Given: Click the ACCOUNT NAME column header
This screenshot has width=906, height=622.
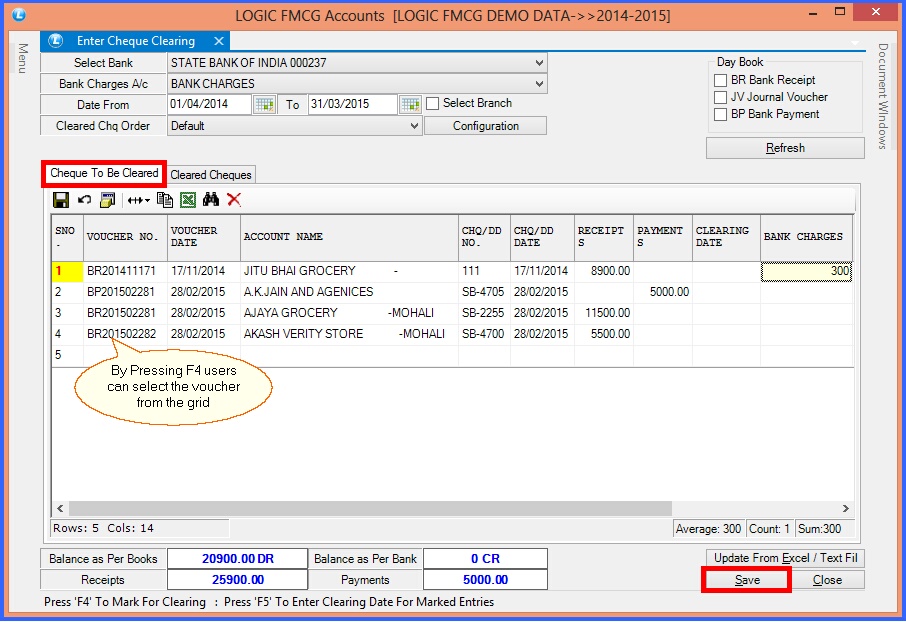Looking at the screenshot, I should 349,237.
